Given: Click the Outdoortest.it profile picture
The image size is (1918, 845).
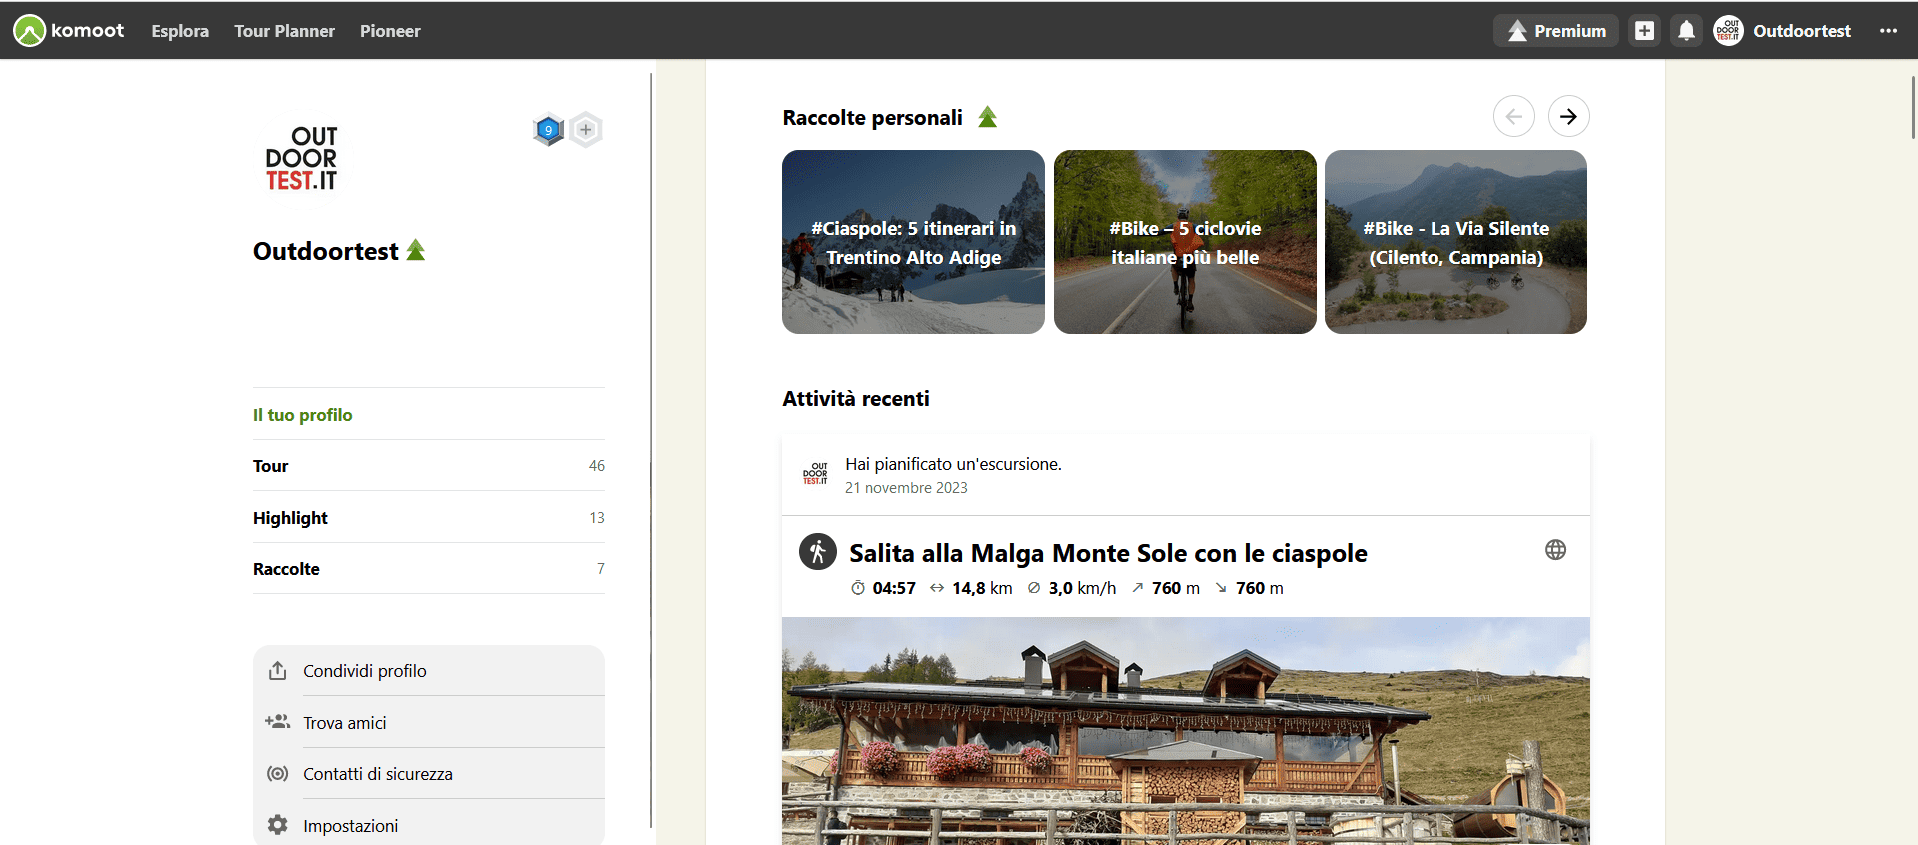Looking at the screenshot, I should pos(301,158).
